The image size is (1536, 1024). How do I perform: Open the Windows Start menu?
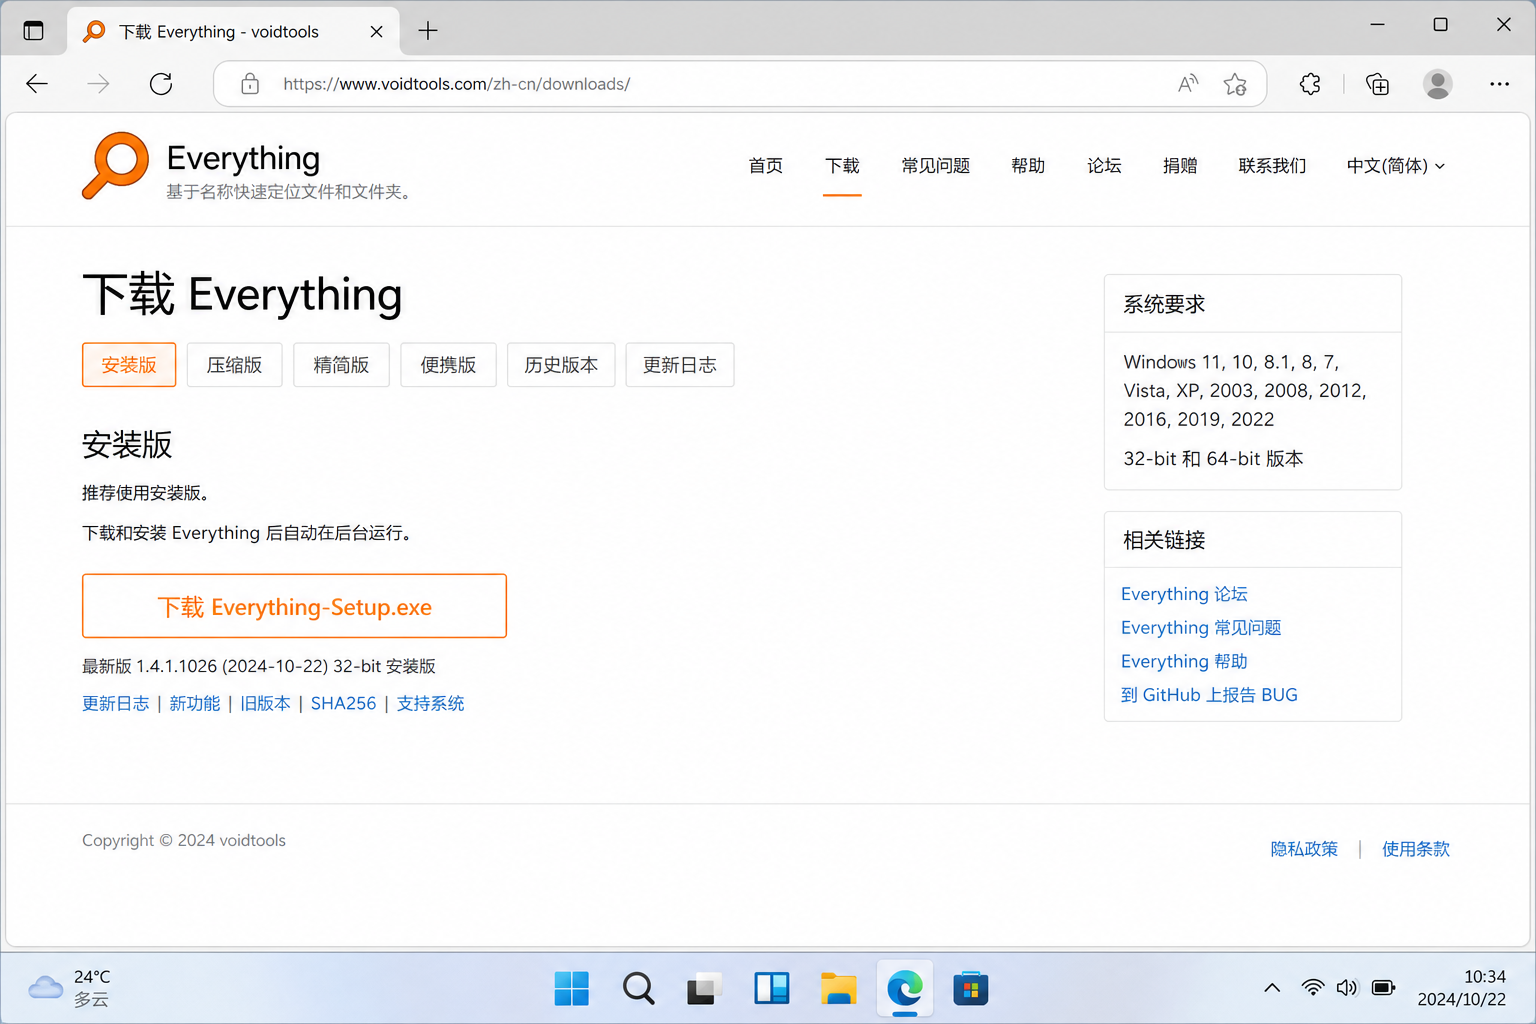tap(571, 989)
